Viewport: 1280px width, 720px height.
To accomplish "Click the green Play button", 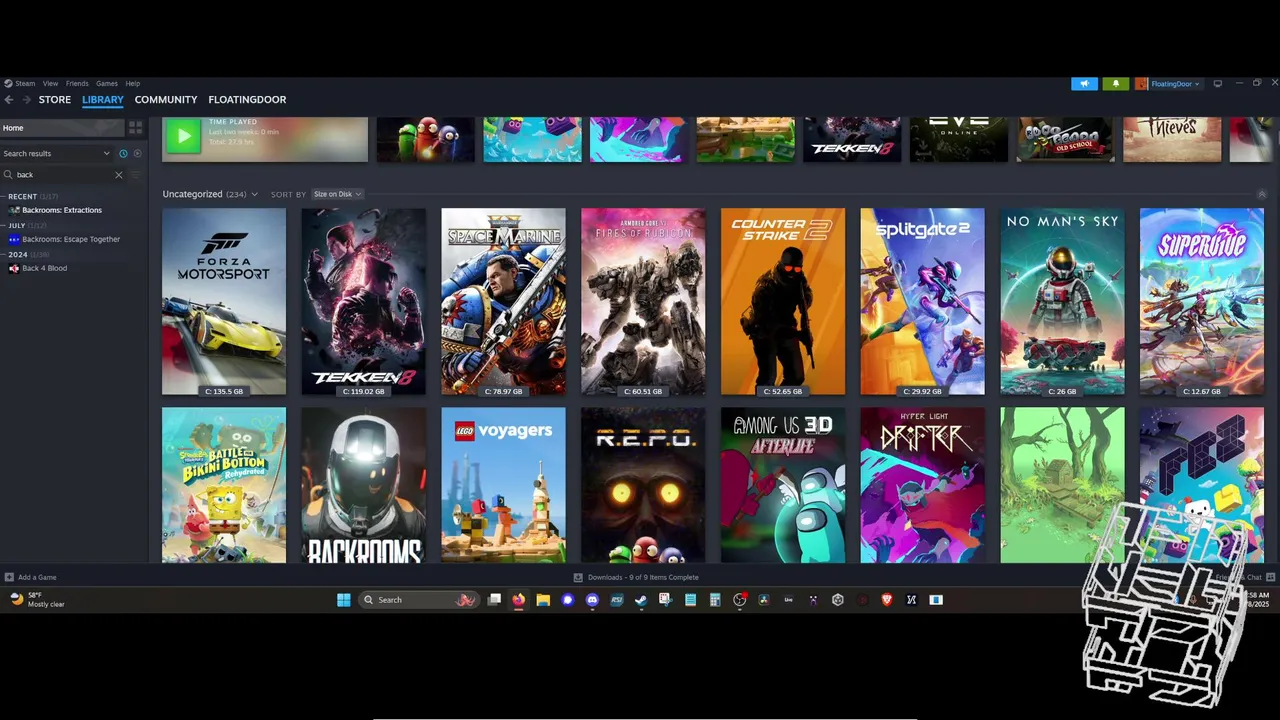I will click(183, 136).
